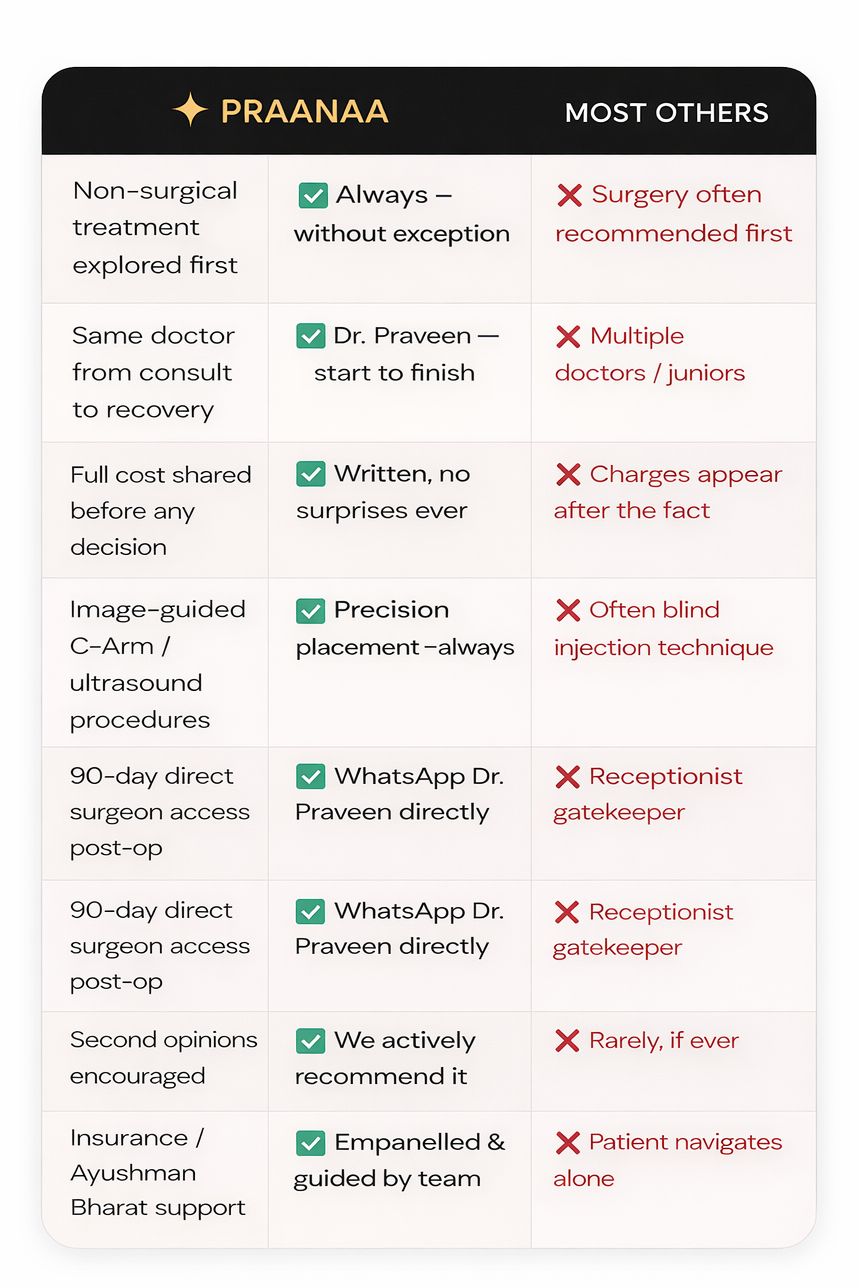Uncheck the green checkbox for "Written, no surprises"
Screen dimensions: 858x1288
(311, 474)
